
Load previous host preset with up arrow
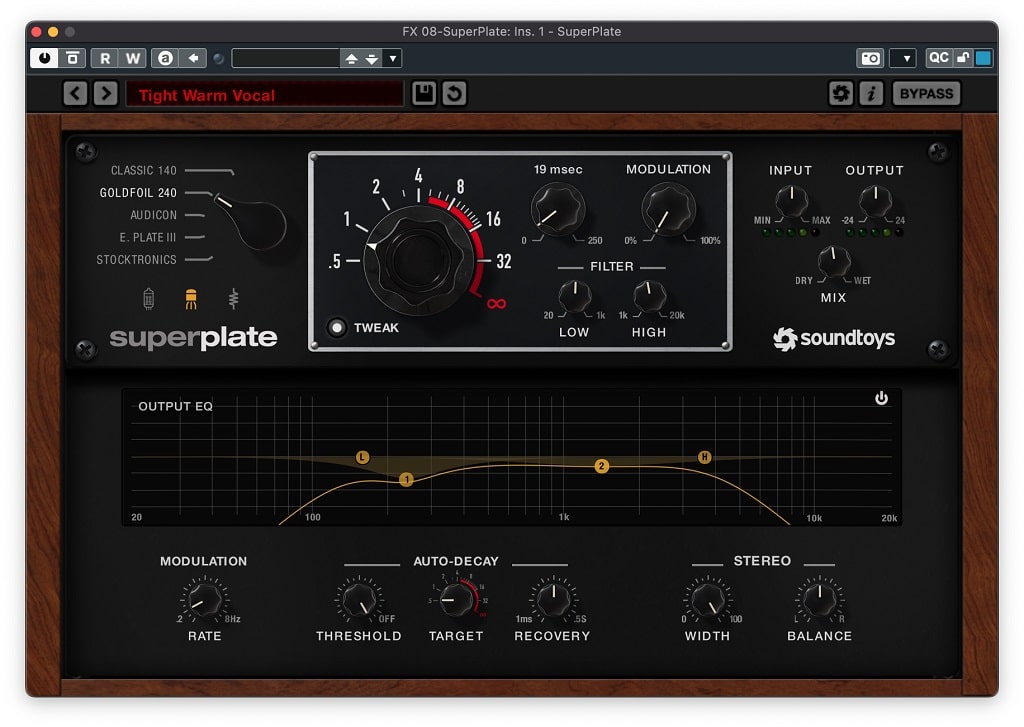351,59
